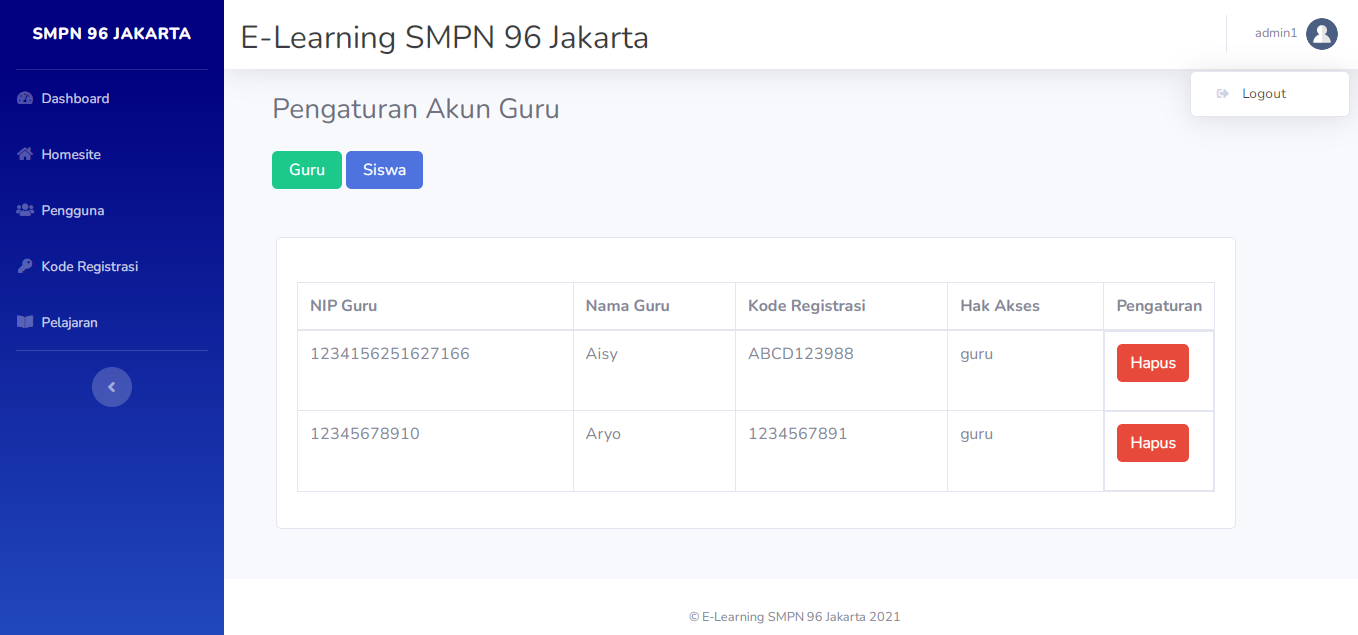Screen dimensions: 1358x635
Task: Click the Pelajaran book icon
Action: (x=26, y=323)
